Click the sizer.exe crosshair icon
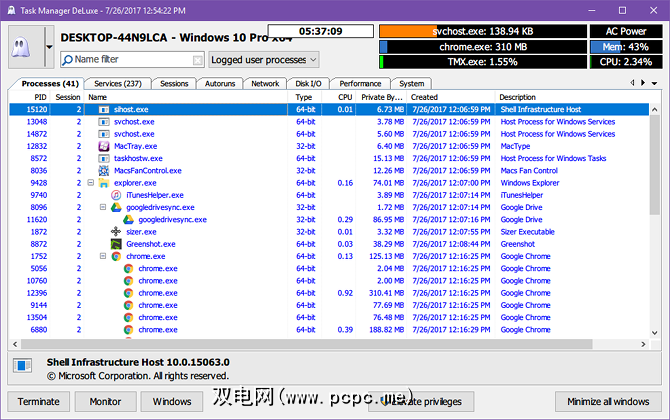 [x=116, y=232]
